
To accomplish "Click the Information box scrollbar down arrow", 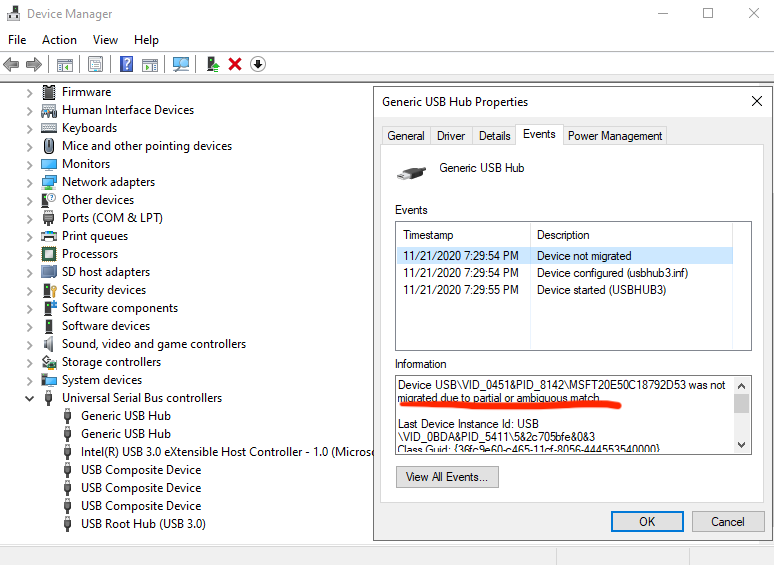I will [x=741, y=445].
